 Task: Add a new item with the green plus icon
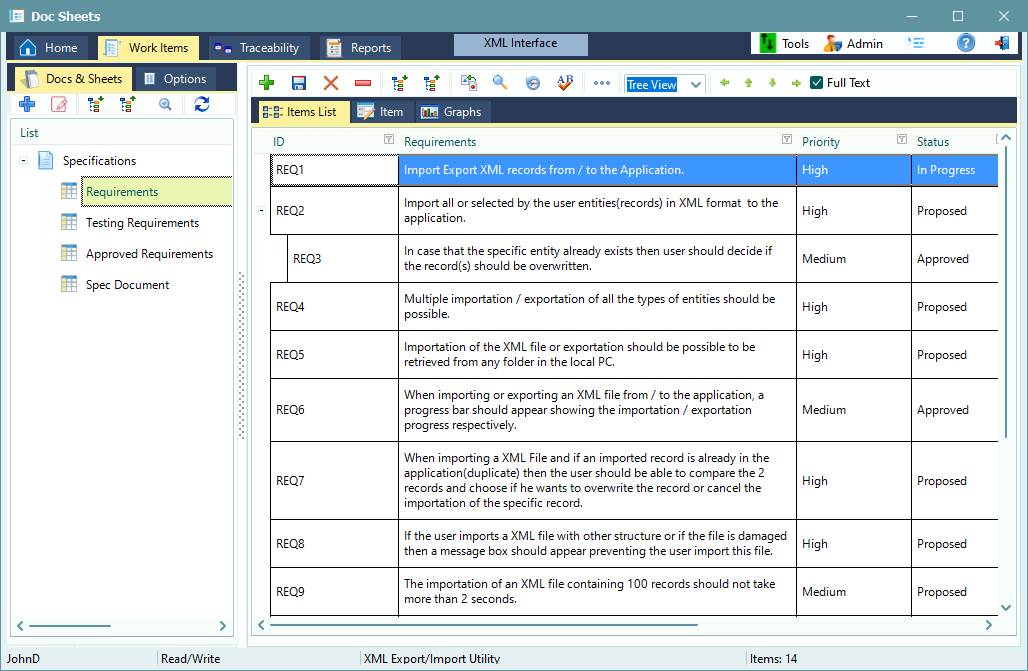pos(266,83)
